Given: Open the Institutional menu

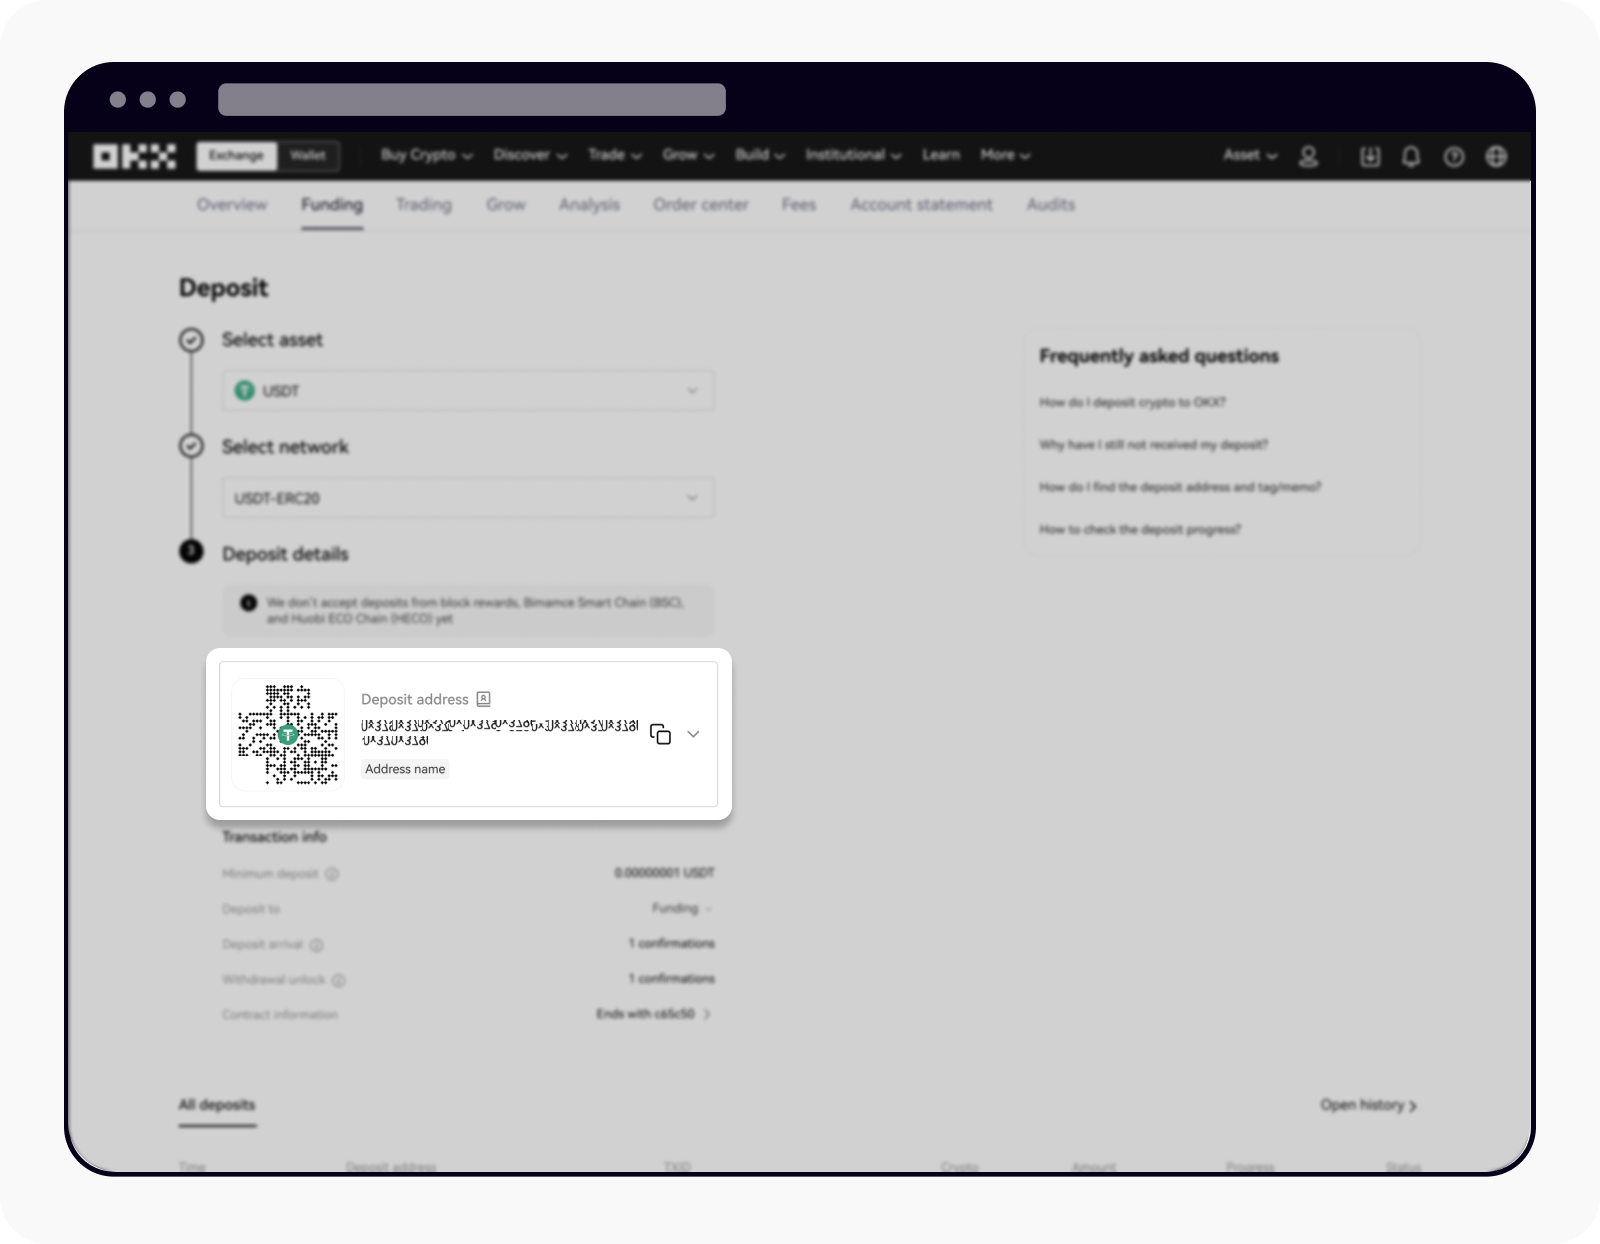Looking at the screenshot, I should point(853,155).
